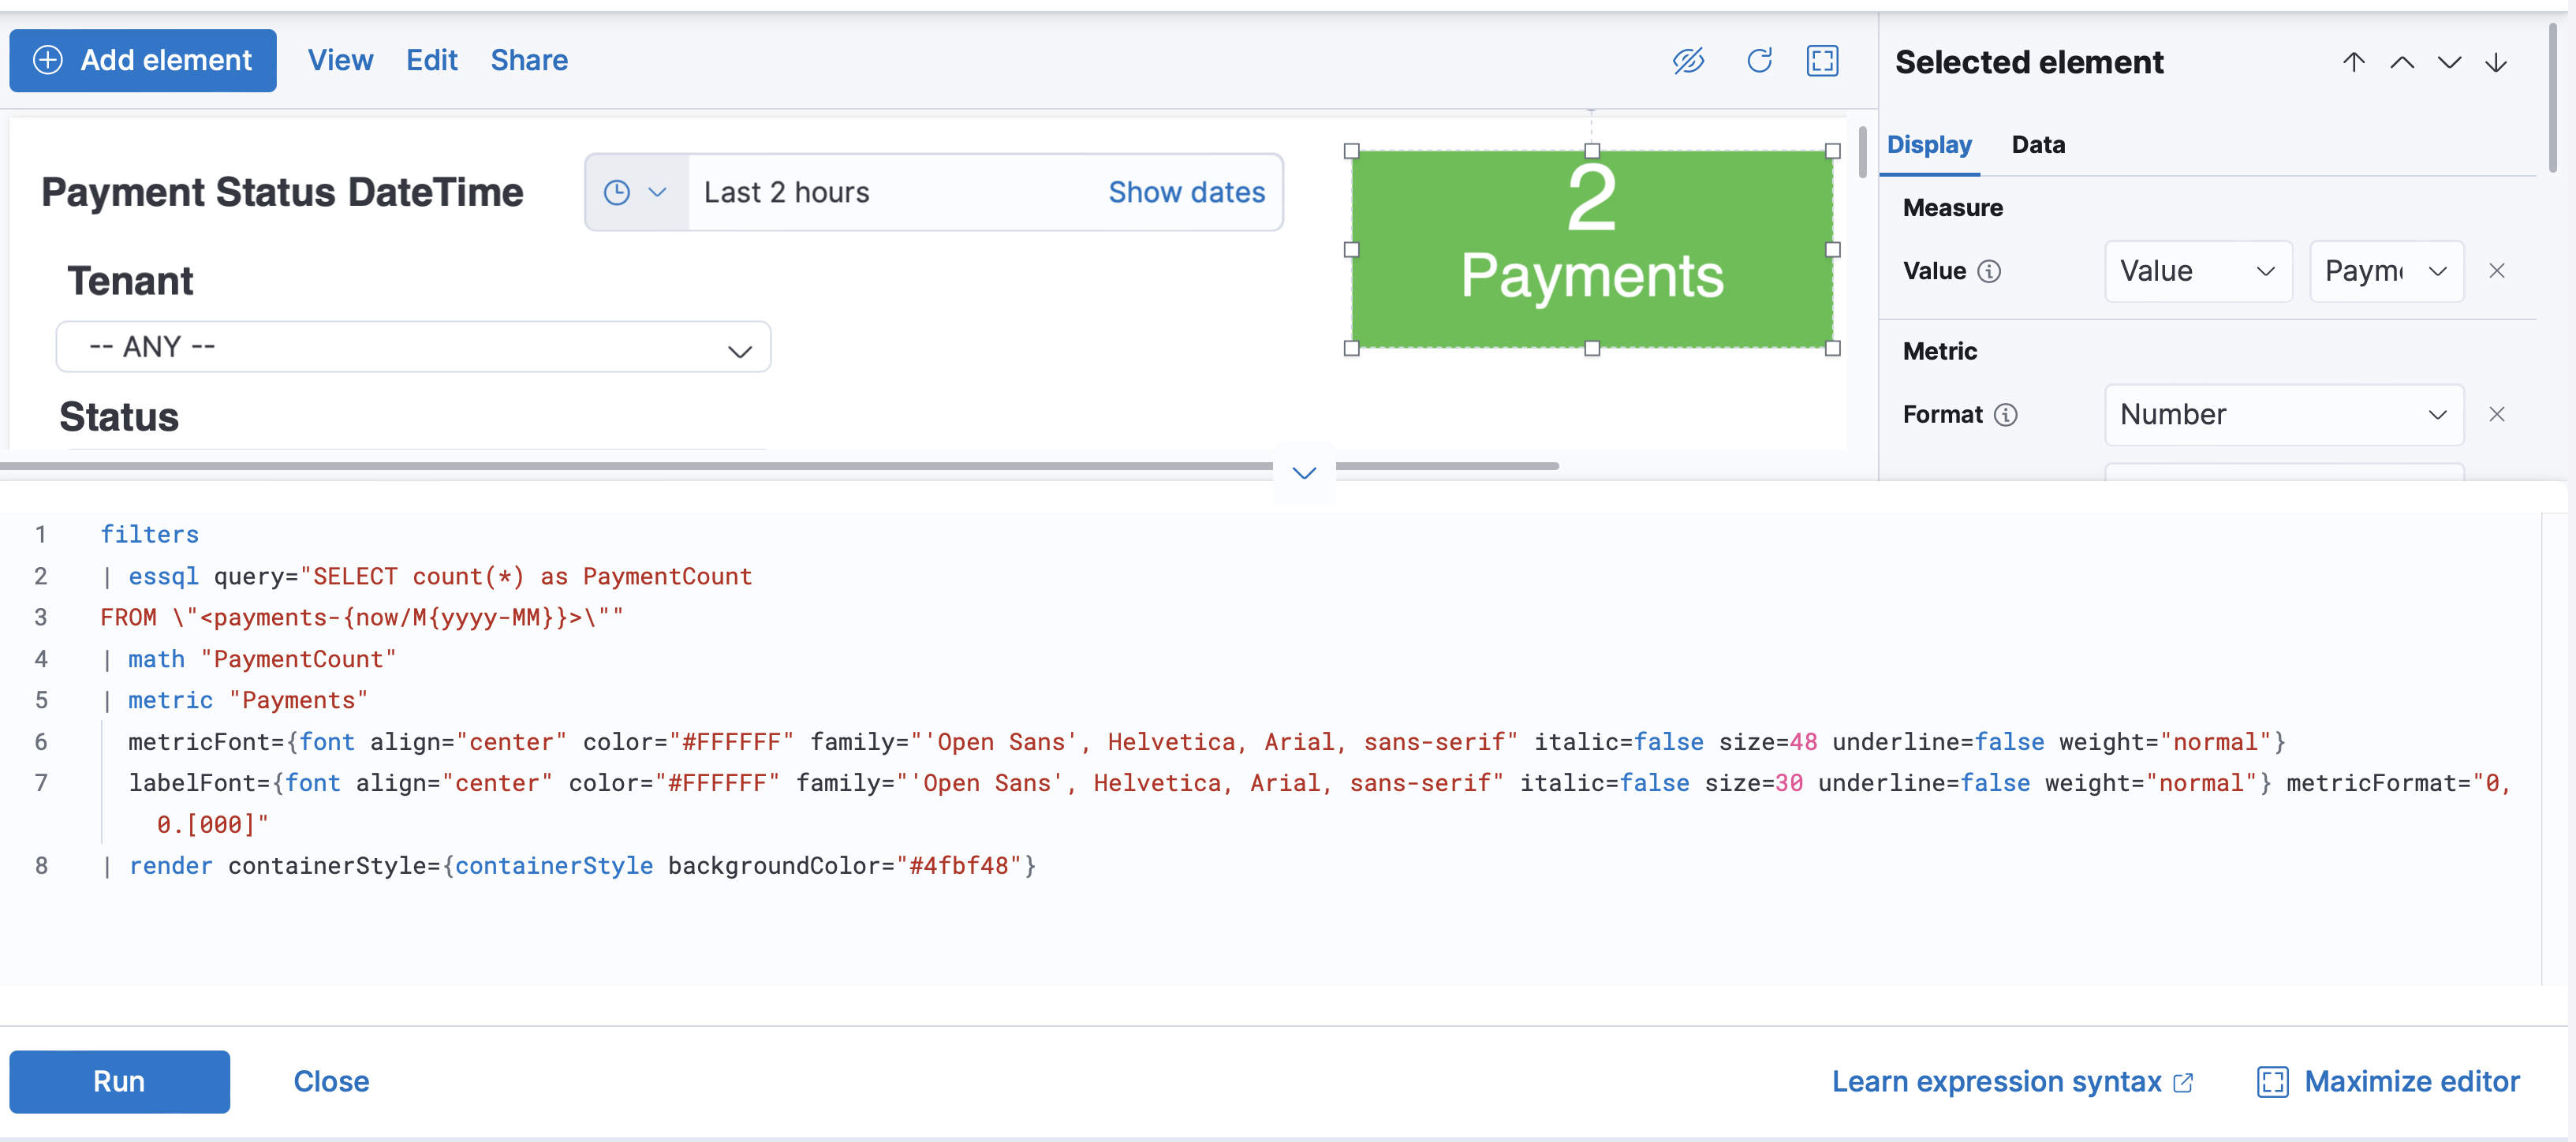Image resolution: width=2576 pixels, height=1142 pixels.
Task: Switch to the Data tab
Action: pos(2037,145)
